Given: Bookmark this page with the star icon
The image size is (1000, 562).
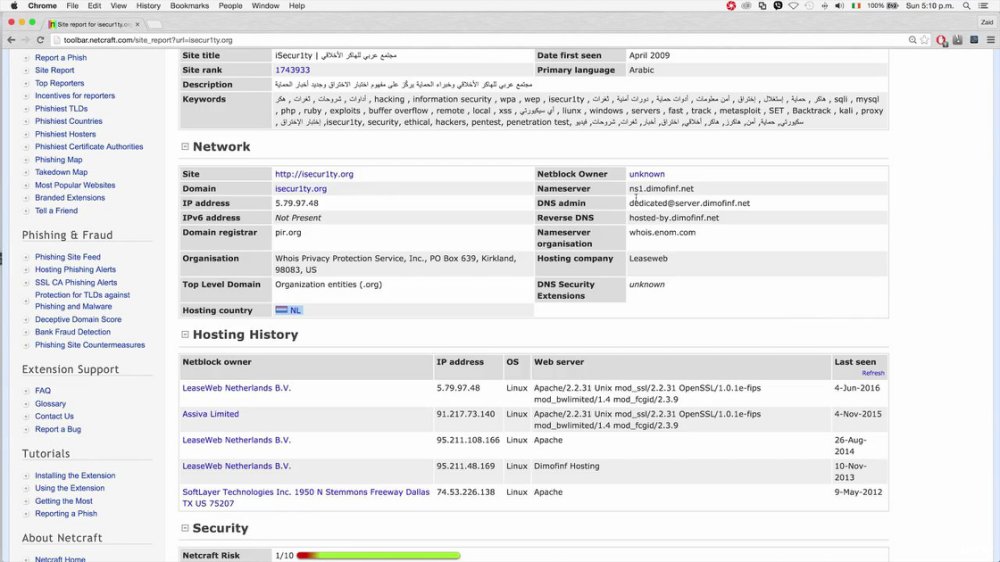Looking at the screenshot, I should pos(925,40).
